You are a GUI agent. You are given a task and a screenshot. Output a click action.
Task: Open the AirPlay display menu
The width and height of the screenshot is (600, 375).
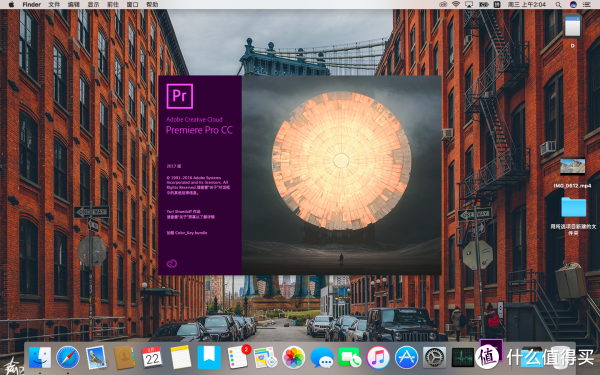coord(469,5)
